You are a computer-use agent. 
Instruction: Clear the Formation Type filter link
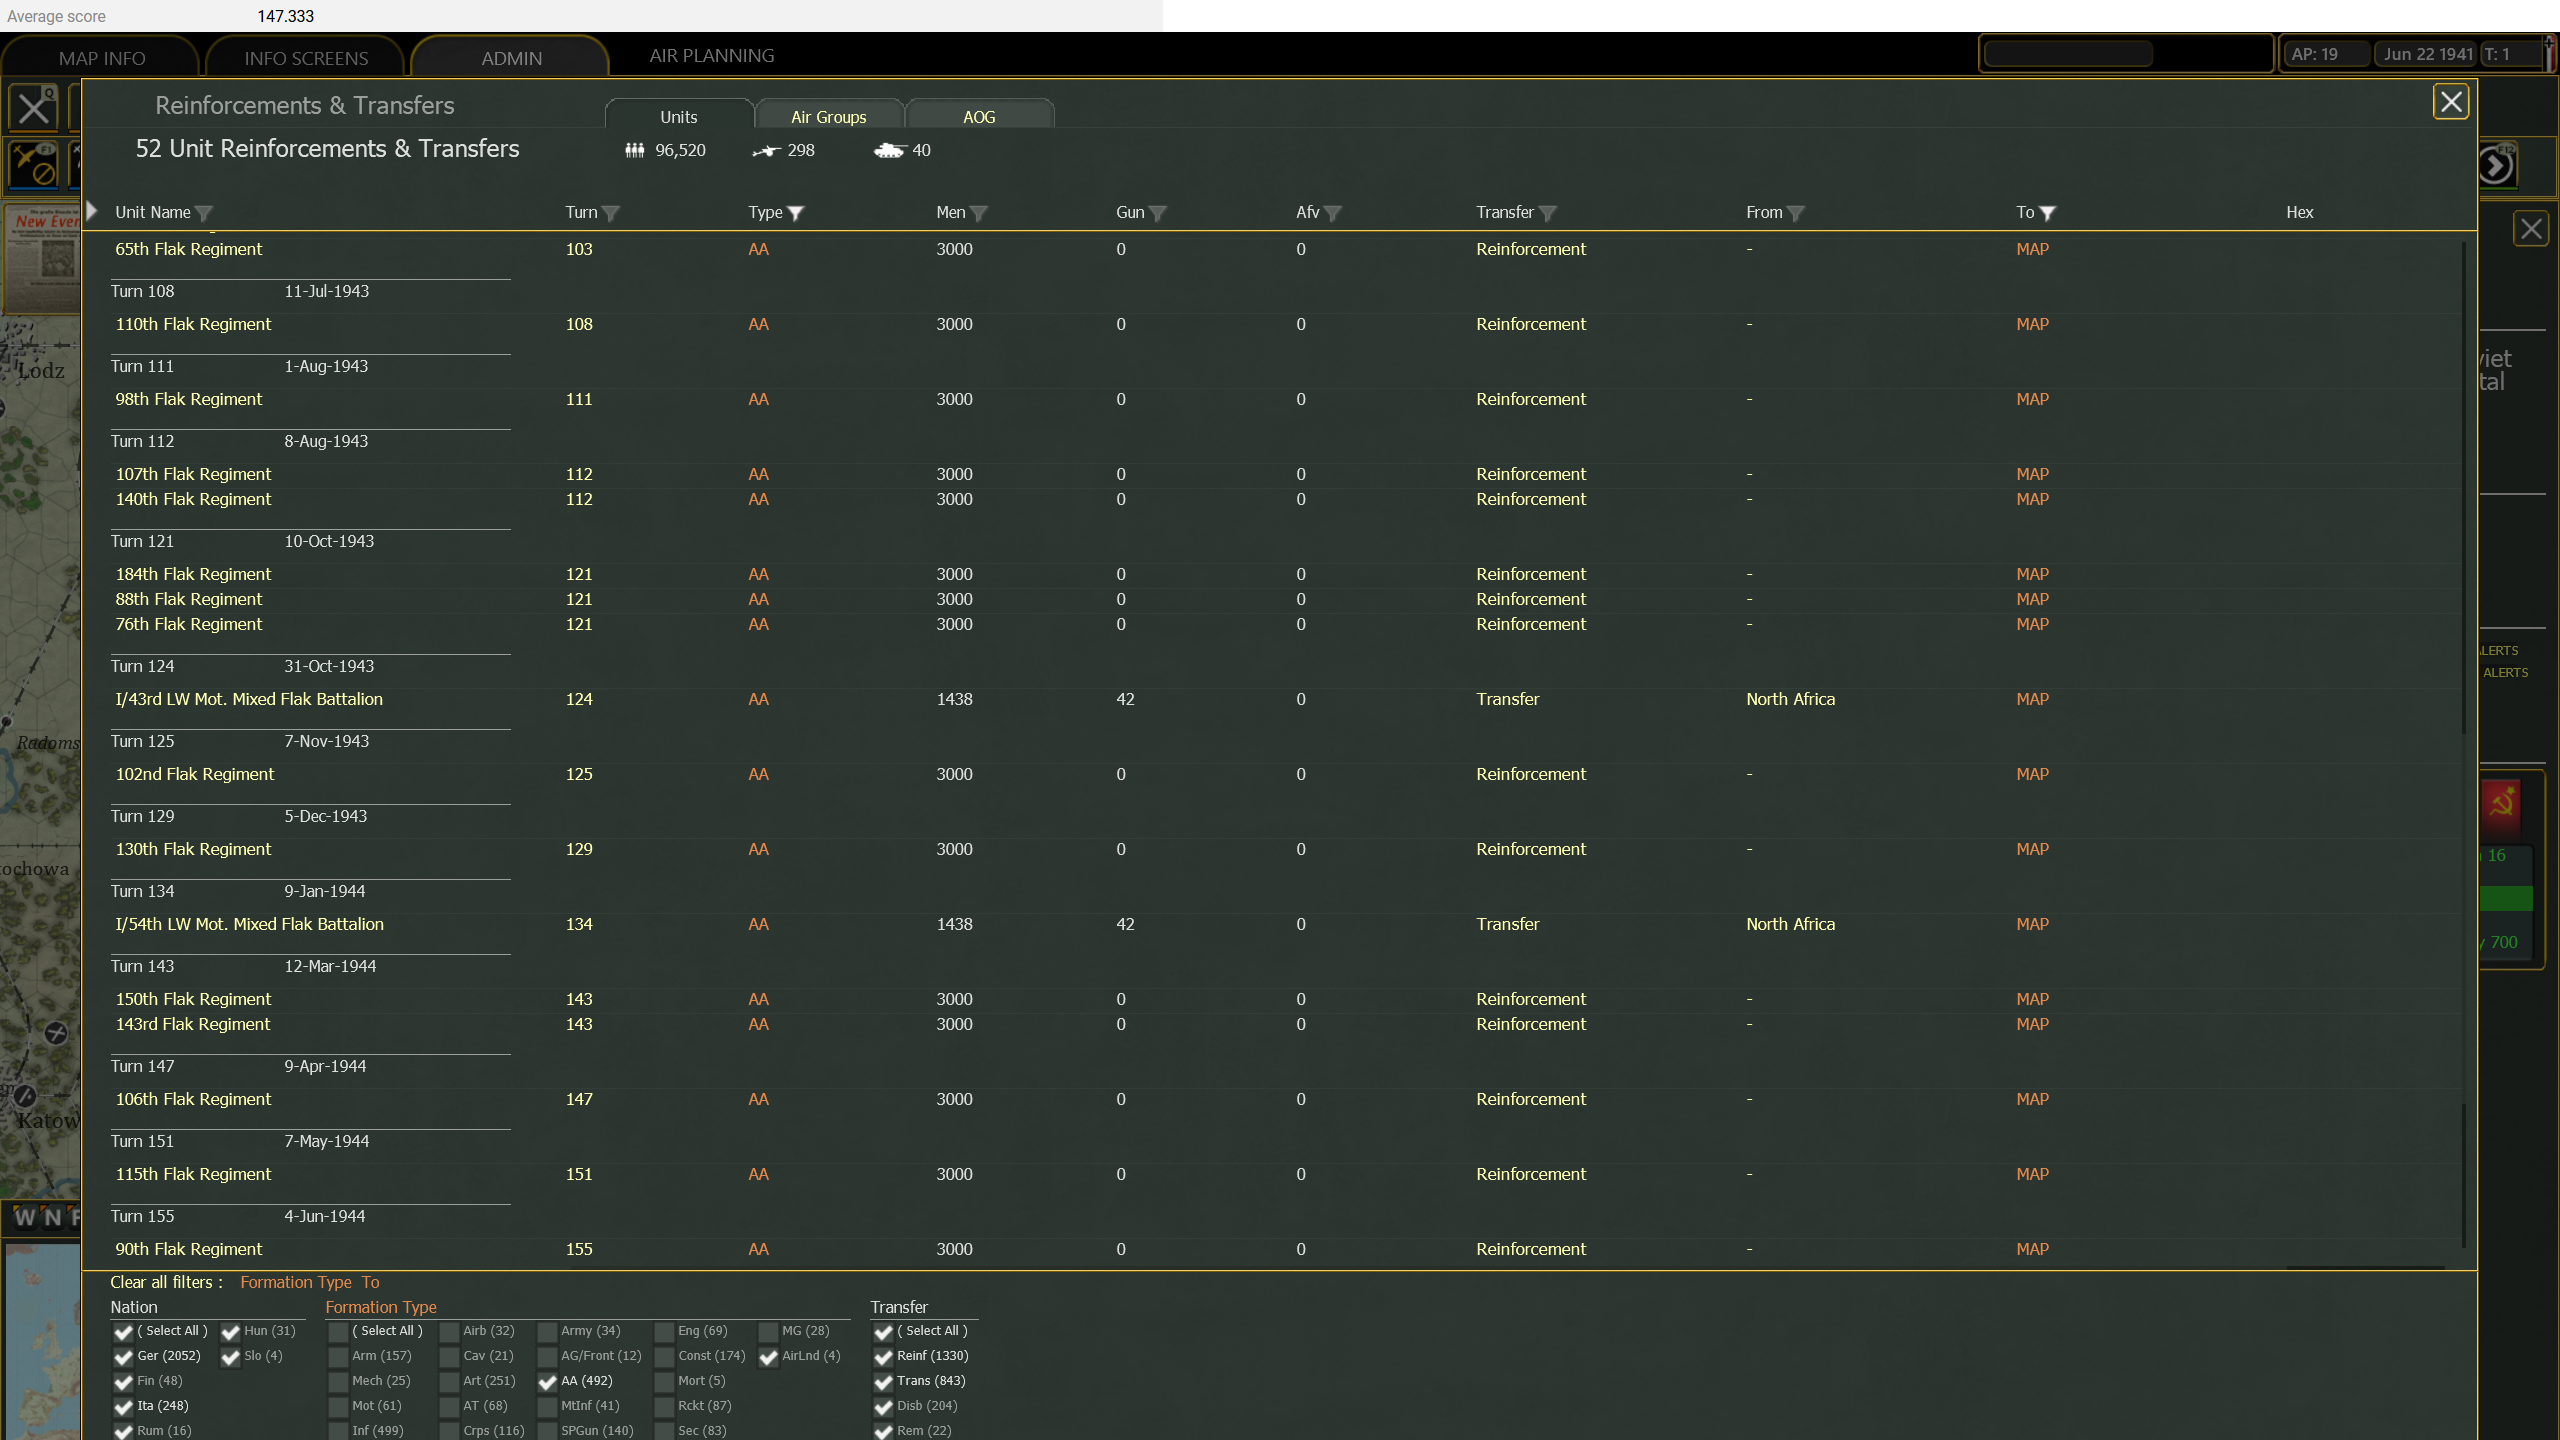pyautogui.click(x=295, y=1282)
